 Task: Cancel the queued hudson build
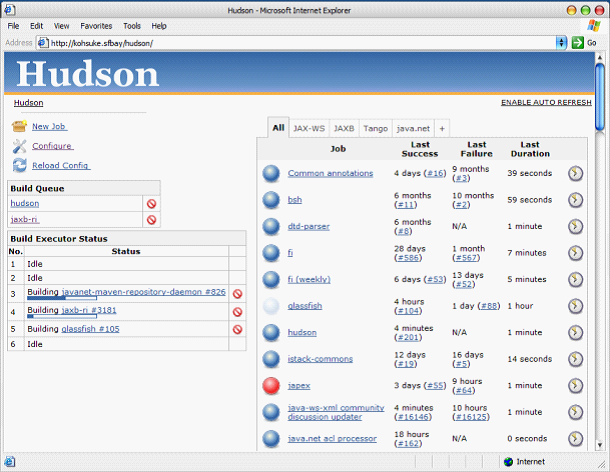(151, 204)
